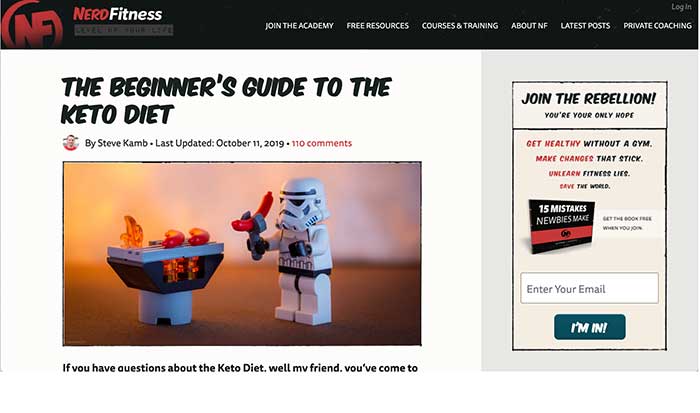This screenshot has width=700, height=413.
Task: Click the Join The Rebellion heading
Action: 588,99
